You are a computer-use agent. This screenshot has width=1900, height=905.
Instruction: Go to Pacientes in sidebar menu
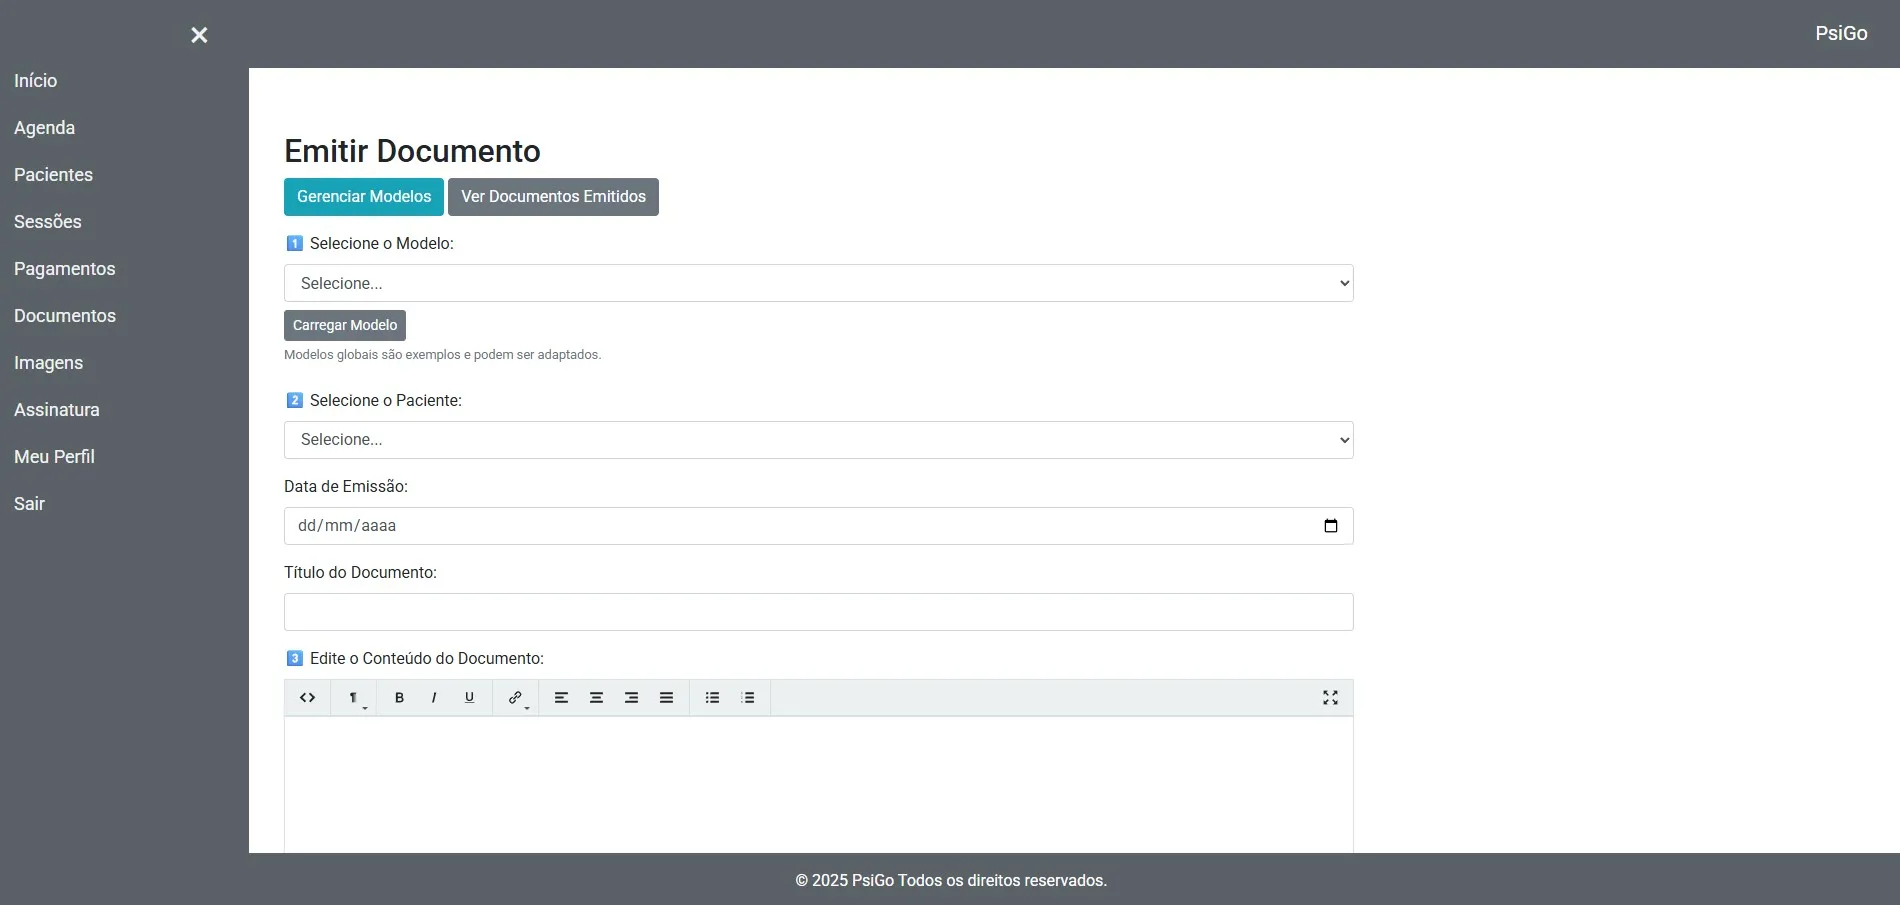(53, 175)
